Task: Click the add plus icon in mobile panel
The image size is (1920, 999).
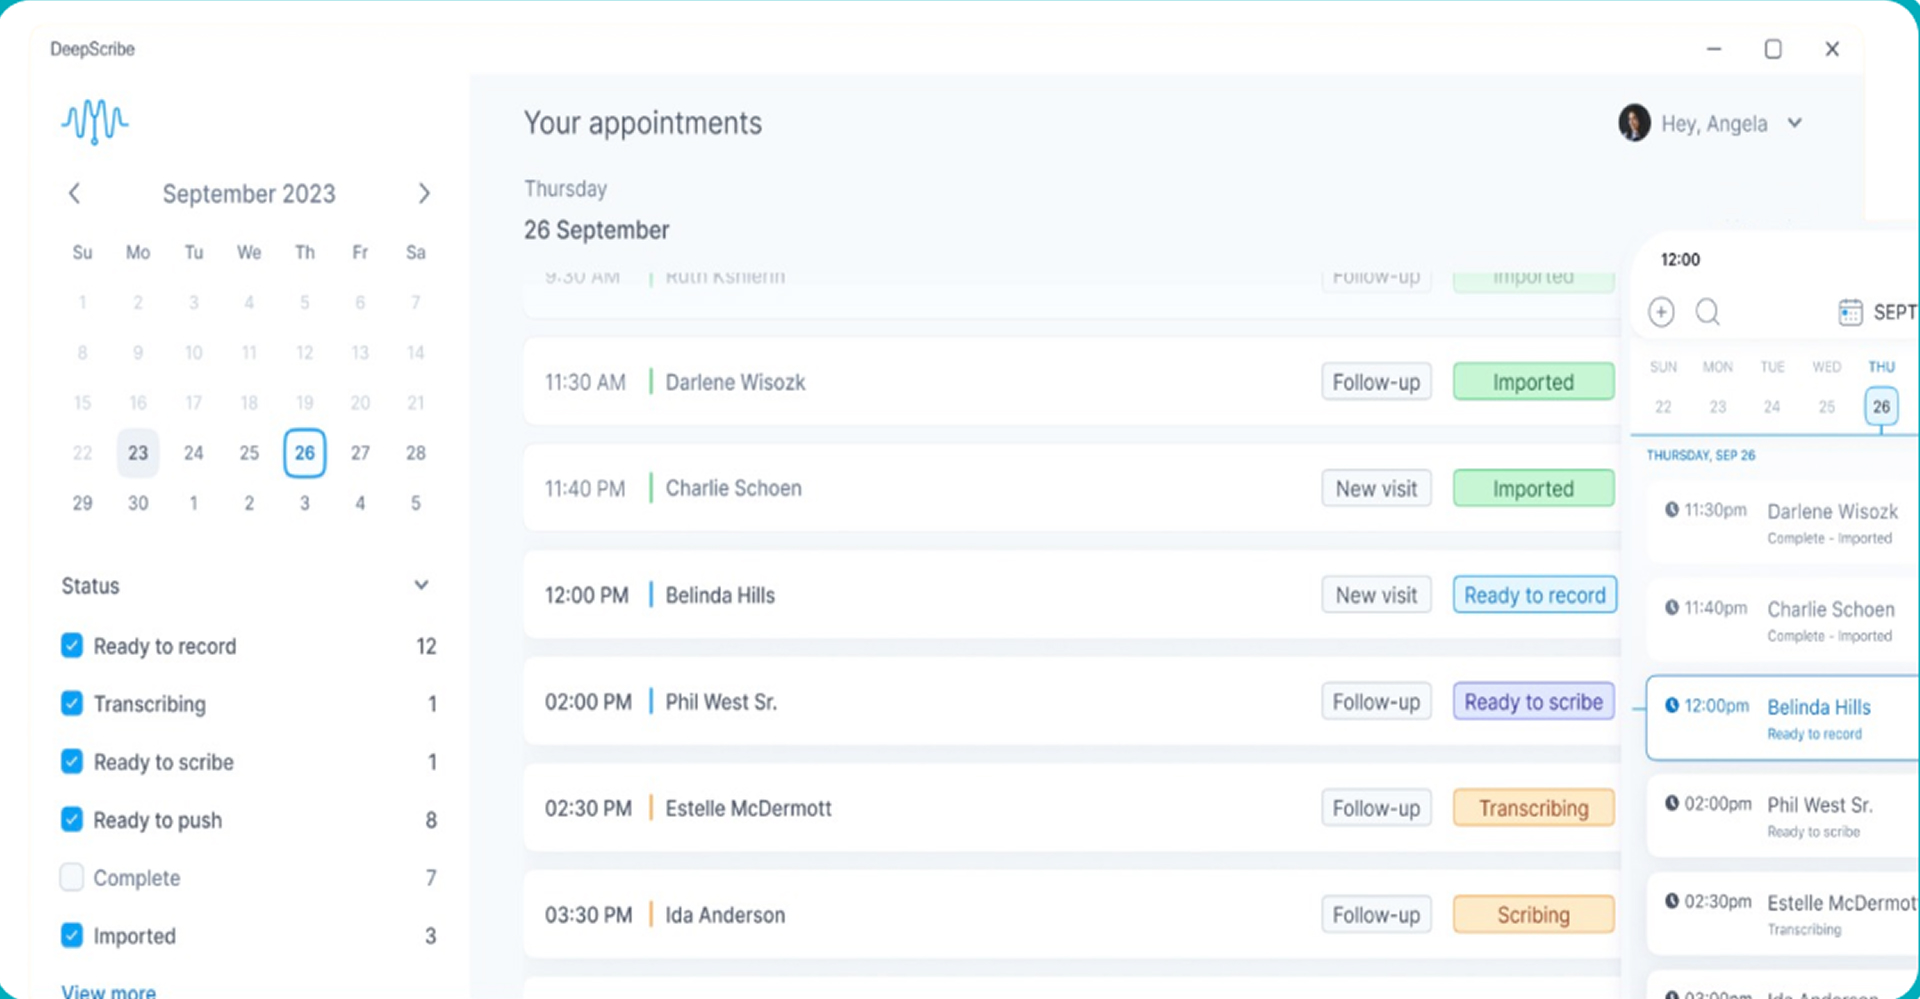Action: tap(1661, 312)
